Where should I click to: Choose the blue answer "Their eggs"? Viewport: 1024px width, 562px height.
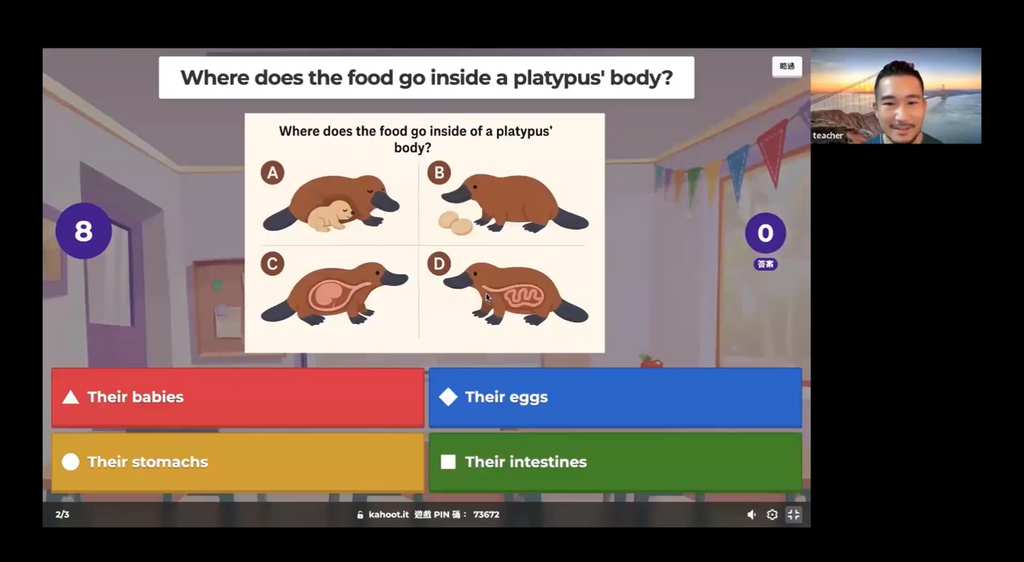615,397
